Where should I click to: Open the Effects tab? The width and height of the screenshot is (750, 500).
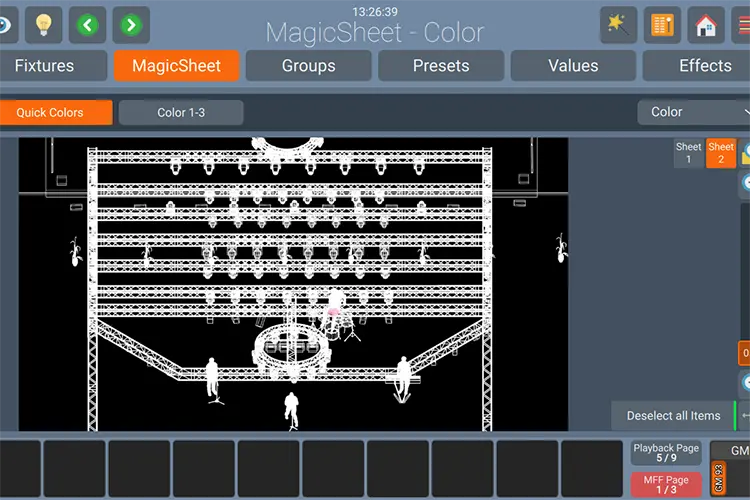click(698, 66)
